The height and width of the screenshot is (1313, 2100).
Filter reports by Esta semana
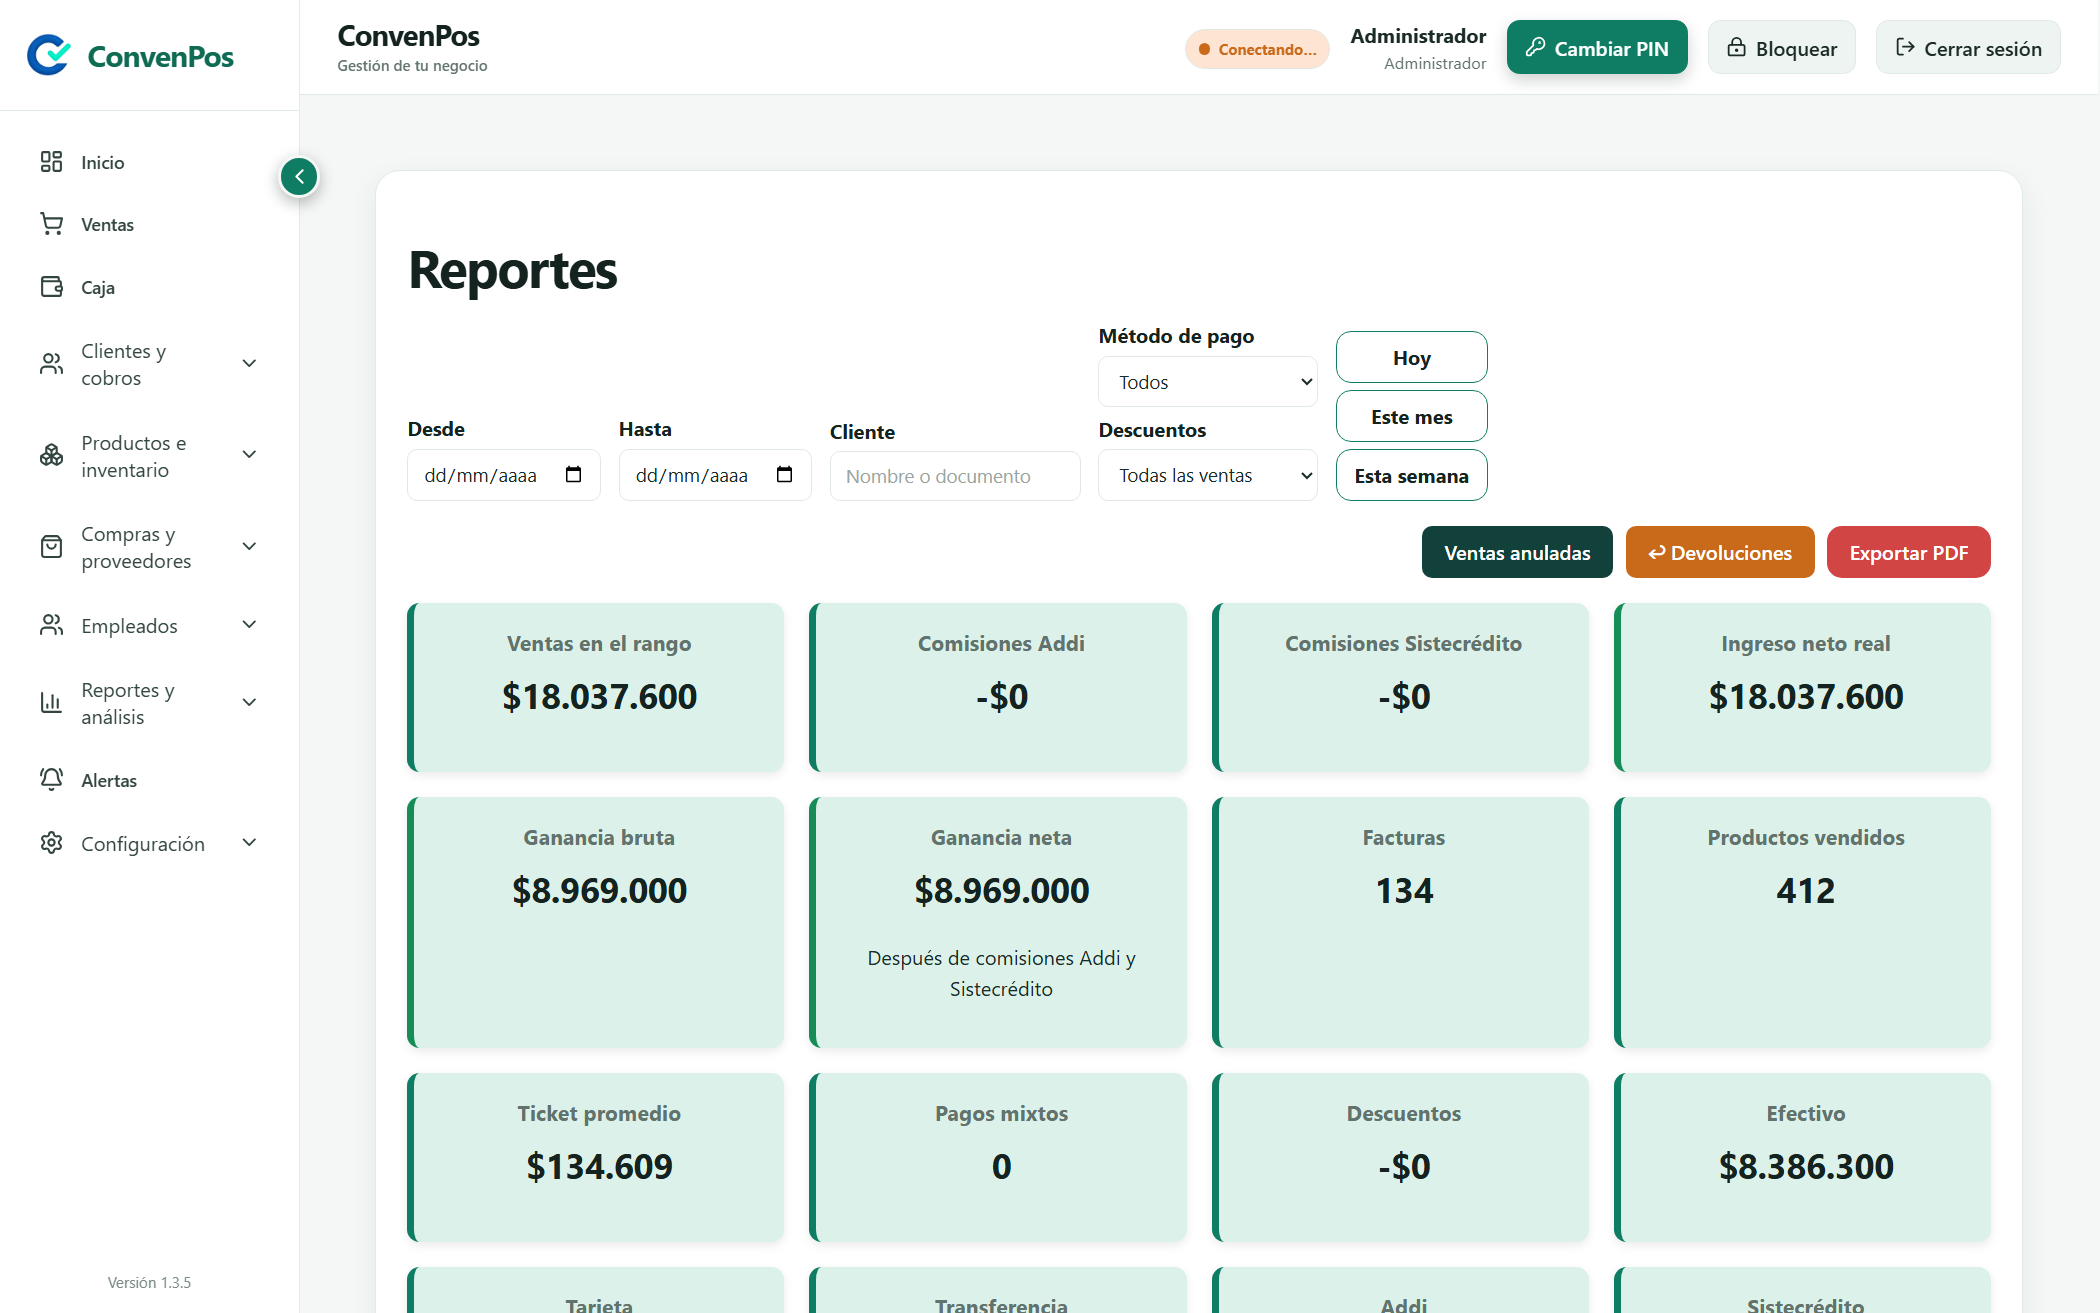pyautogui.click(x=1411, y=475)
